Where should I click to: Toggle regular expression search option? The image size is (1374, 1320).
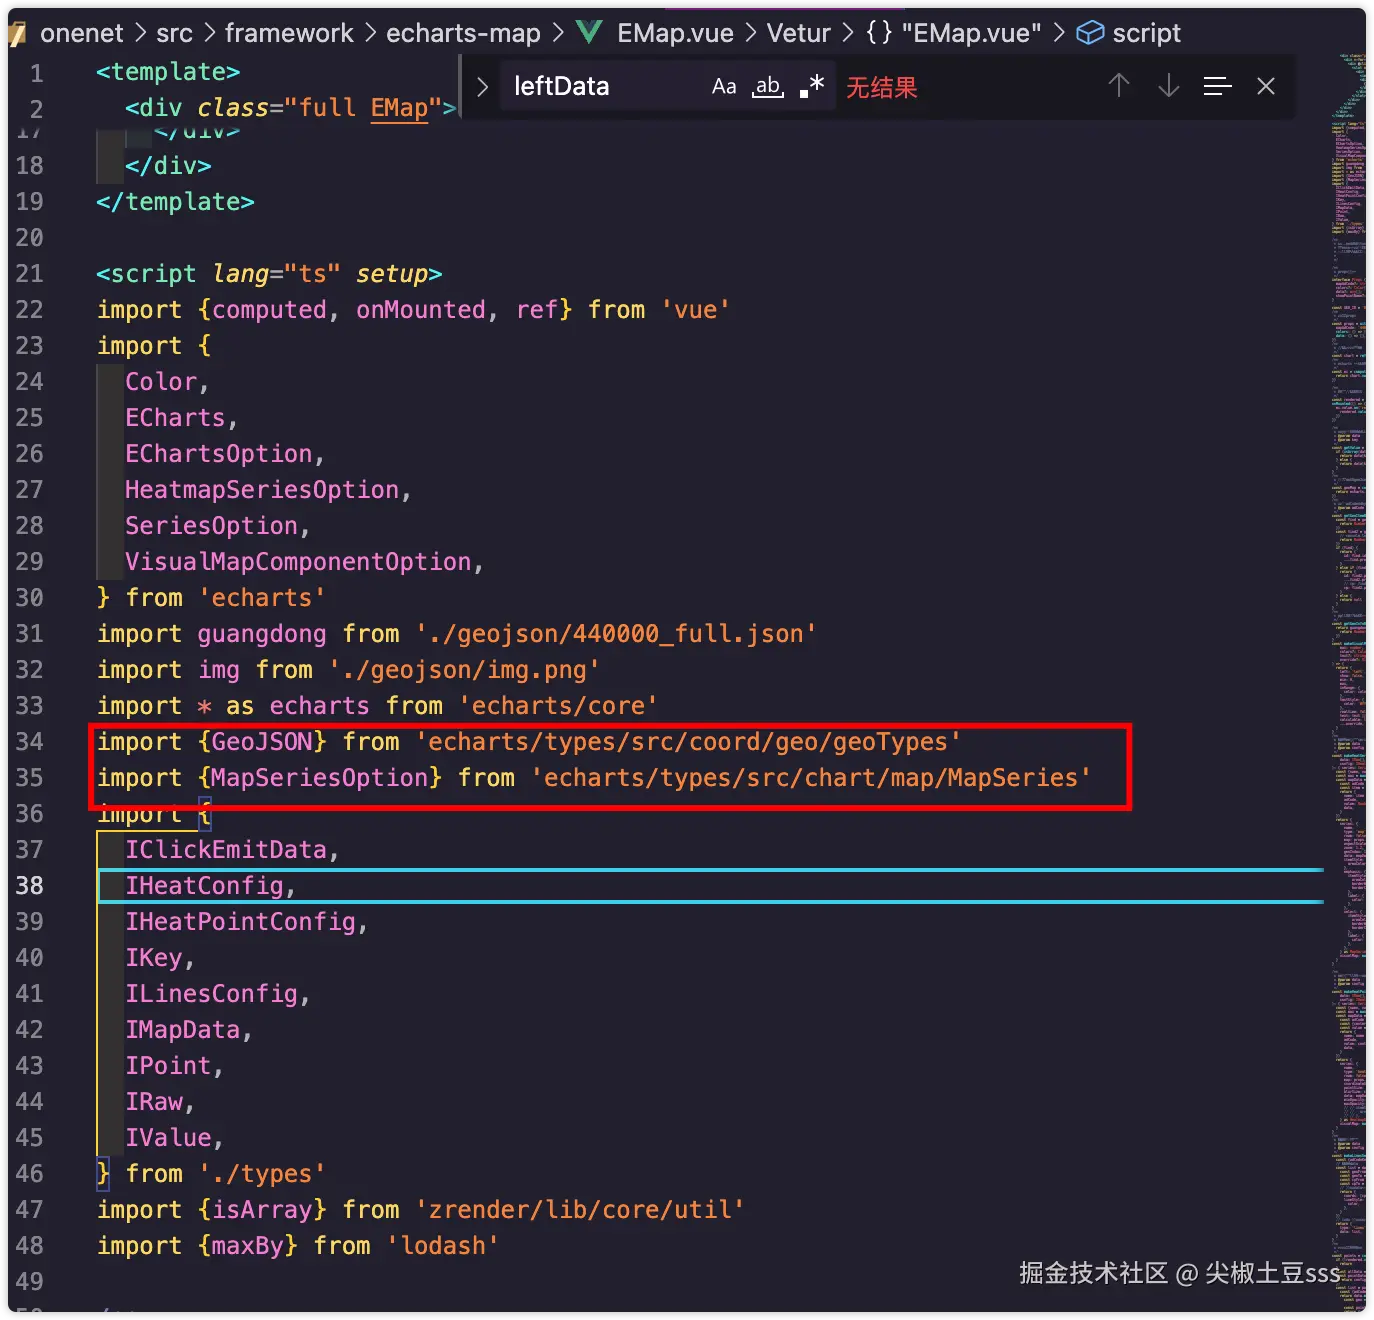[x=812, y=87]
